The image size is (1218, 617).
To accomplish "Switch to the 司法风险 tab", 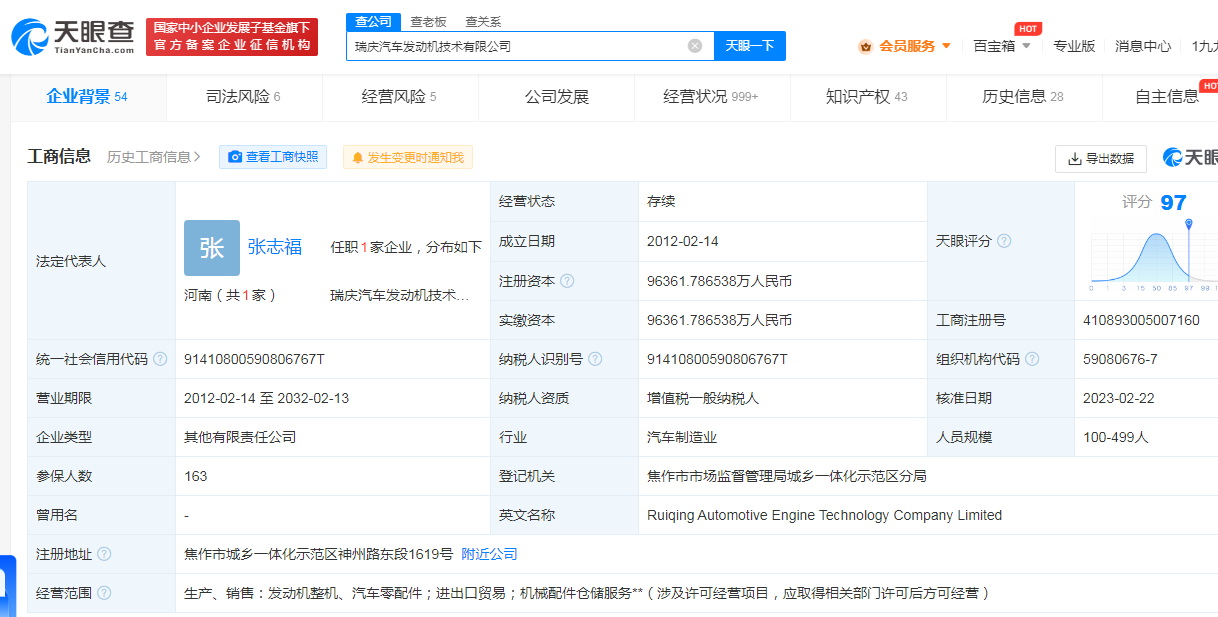I will [243, 97].
